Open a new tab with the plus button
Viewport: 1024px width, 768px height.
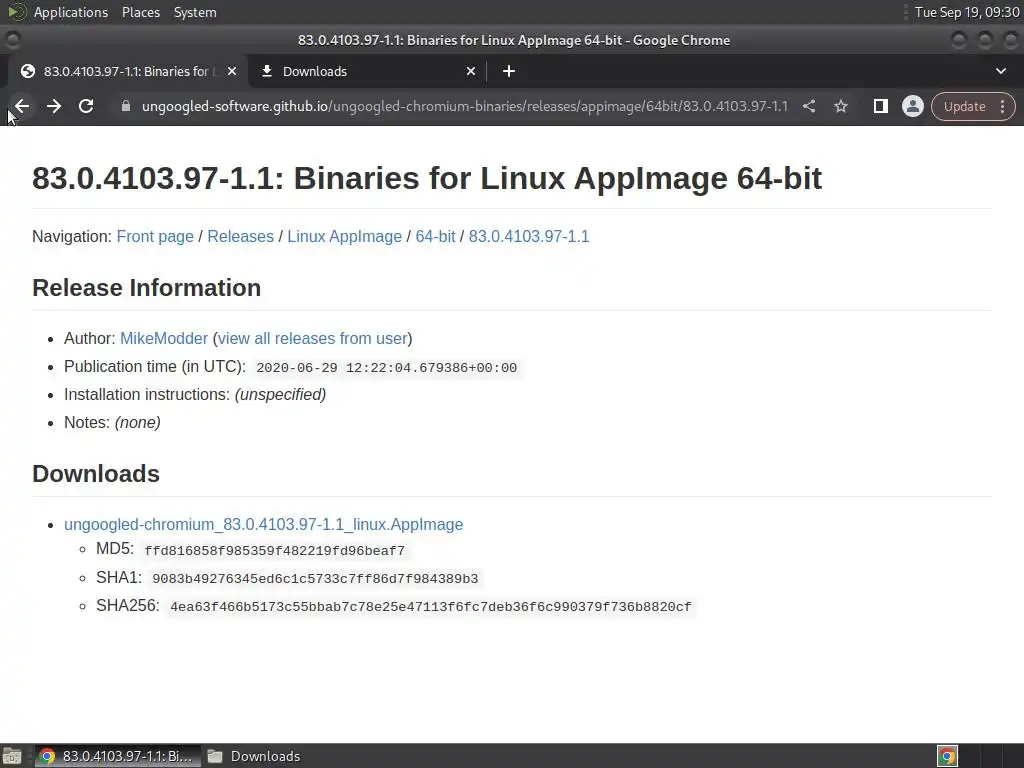click(x=509, y=71)
